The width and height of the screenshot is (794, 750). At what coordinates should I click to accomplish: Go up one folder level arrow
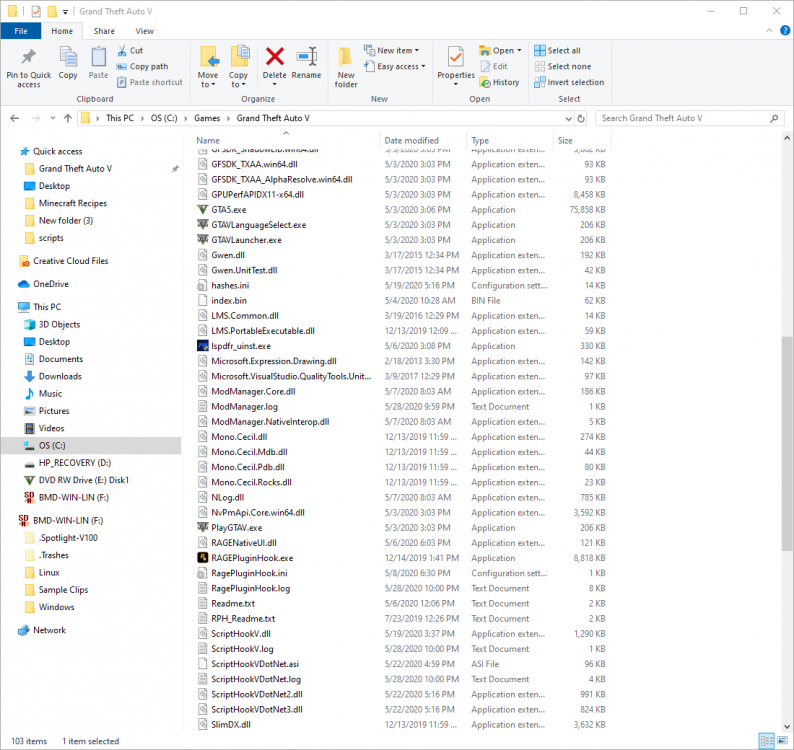[x=68, y=118]
